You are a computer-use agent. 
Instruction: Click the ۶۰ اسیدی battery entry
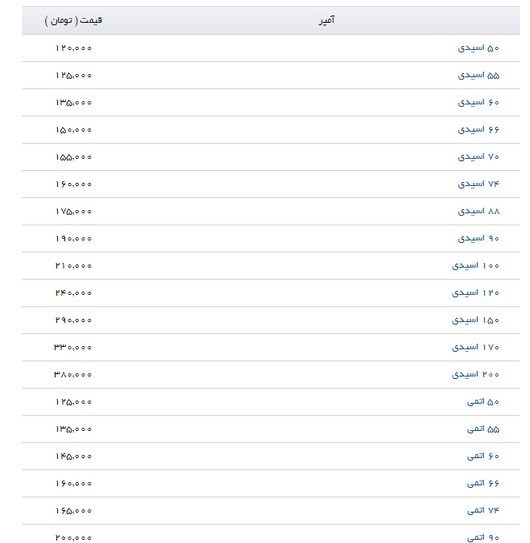click(478, 103)
